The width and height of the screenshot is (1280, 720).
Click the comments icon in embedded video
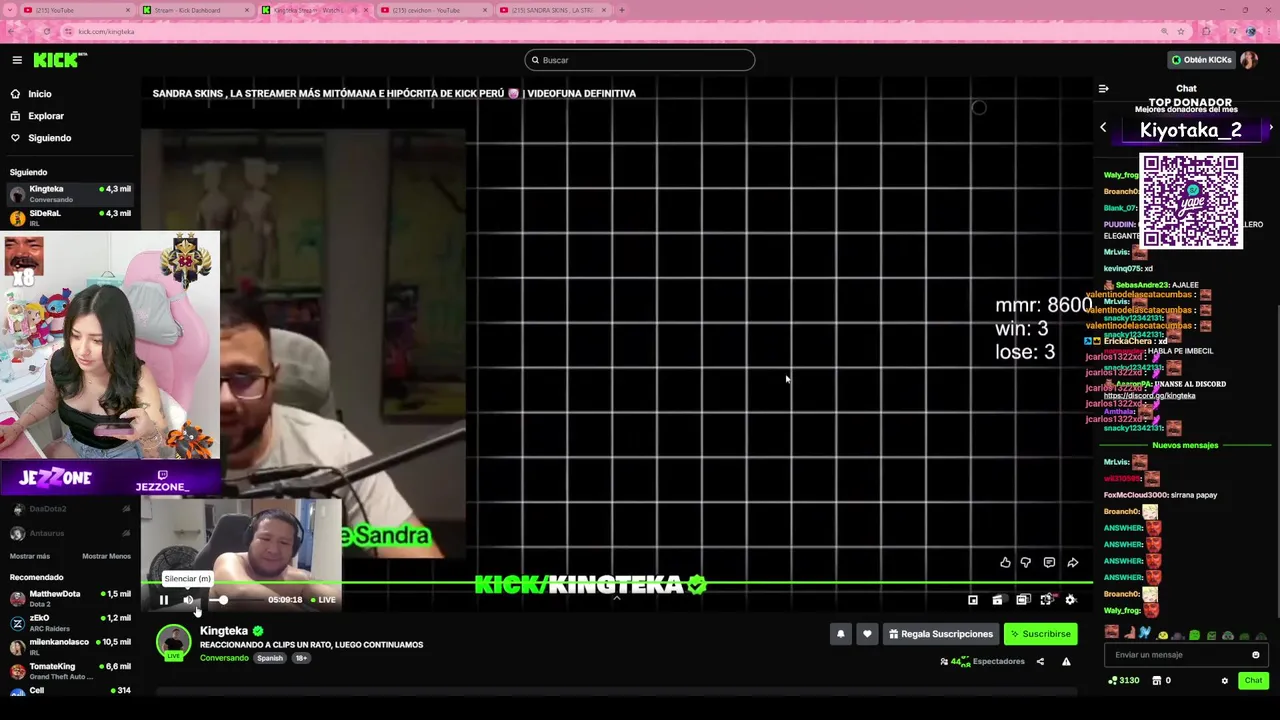tap(1049, 563)
